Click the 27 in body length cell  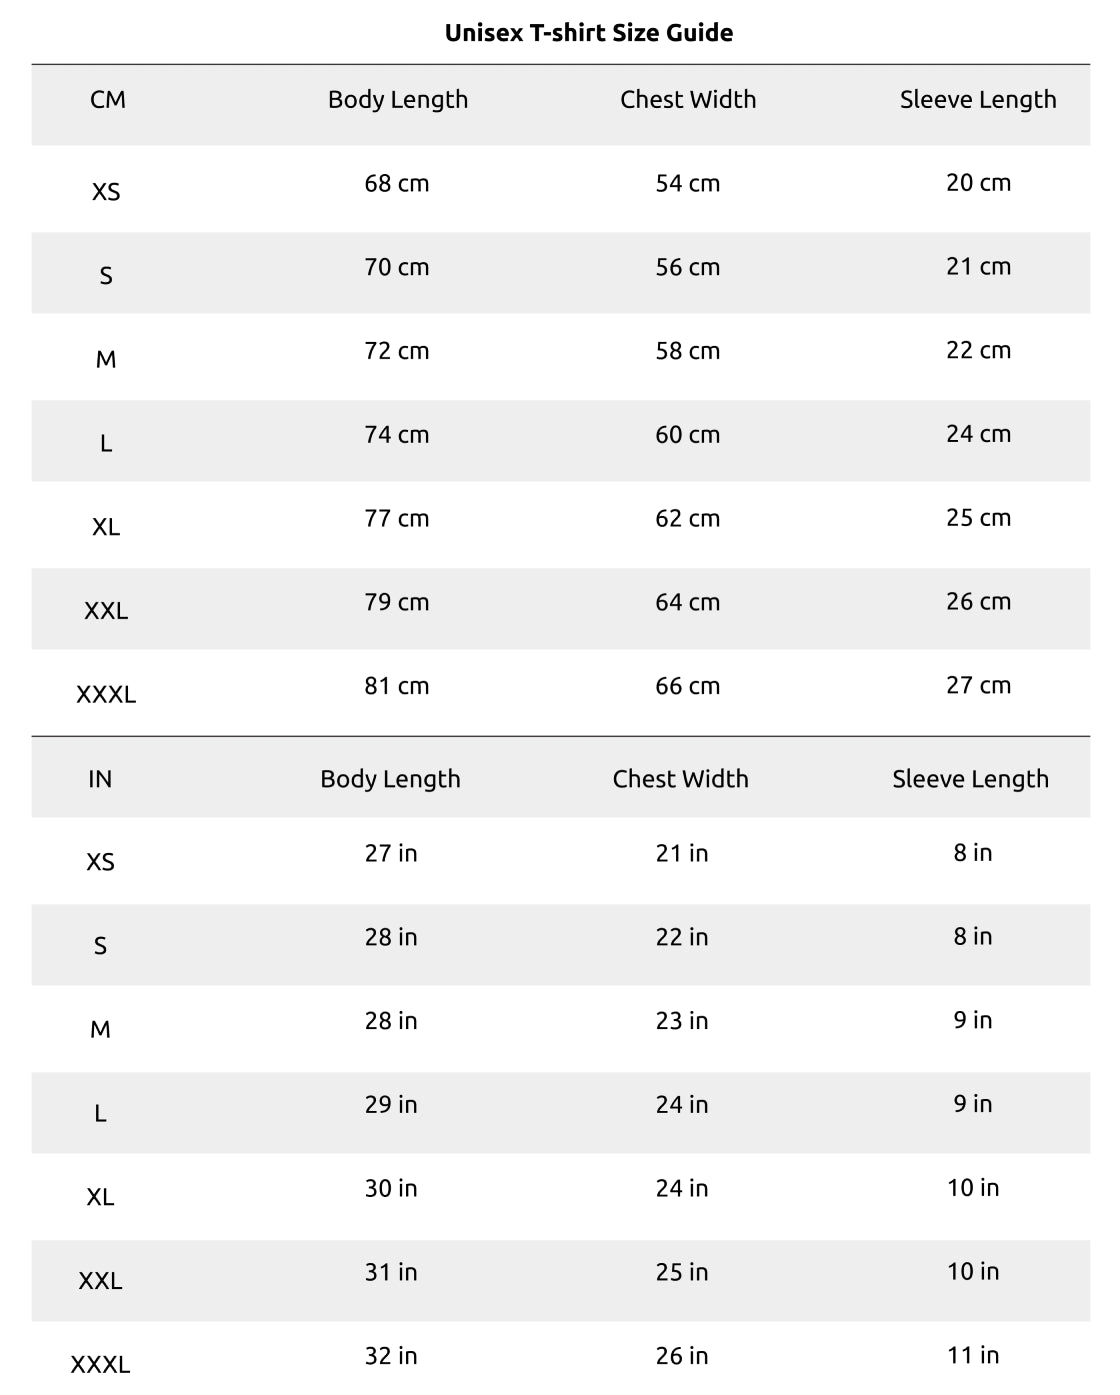pos(391,853)
